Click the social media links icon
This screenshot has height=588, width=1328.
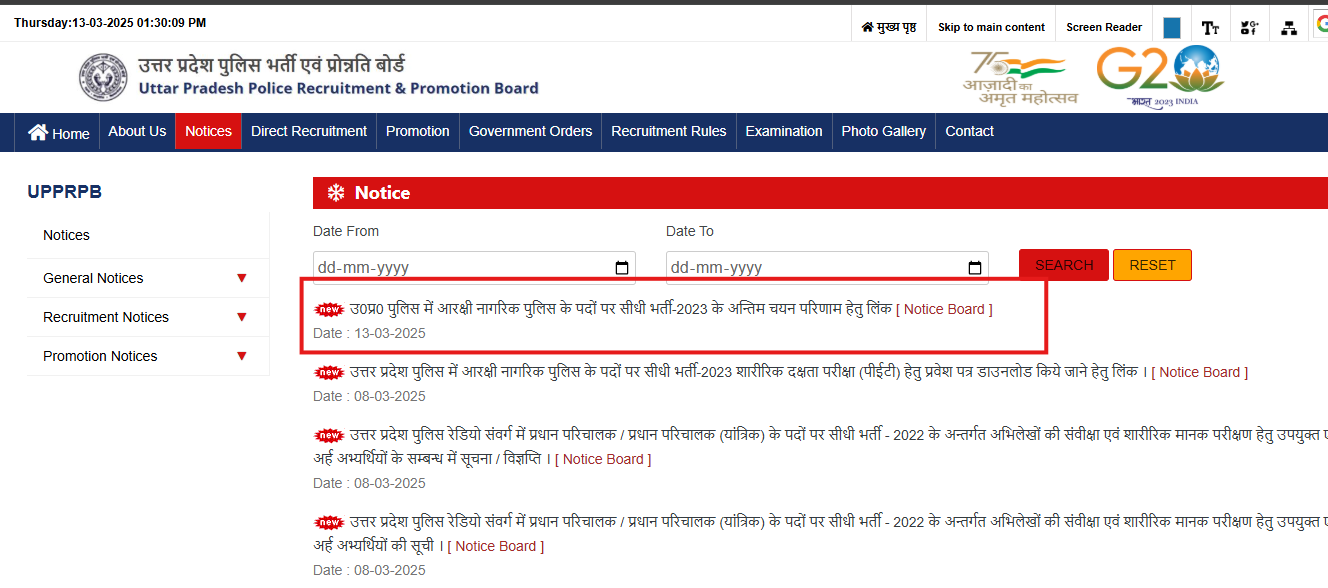(x=1249, y=24)
